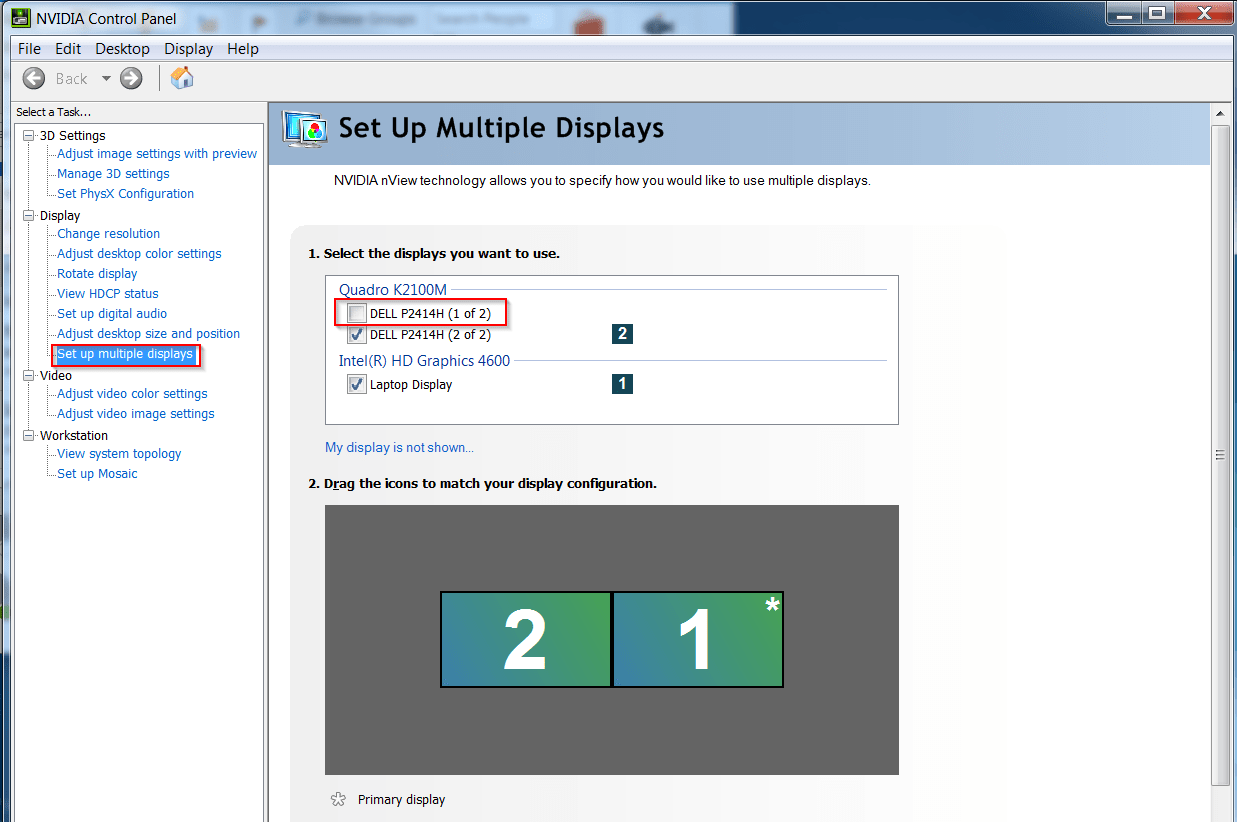1237x822 pixels.
Task: Select Set up multiple displays task
Action: tap(125, 354)
